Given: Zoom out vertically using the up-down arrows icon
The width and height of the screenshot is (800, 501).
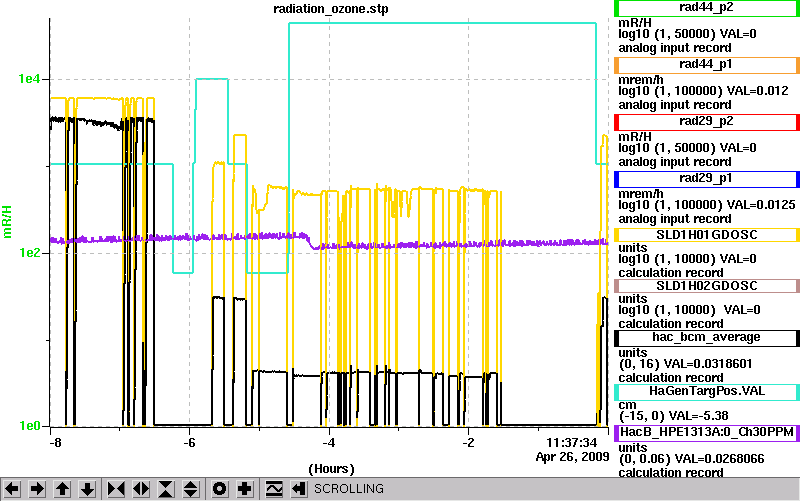Looking at the screenshot, I should pos(191,489).
